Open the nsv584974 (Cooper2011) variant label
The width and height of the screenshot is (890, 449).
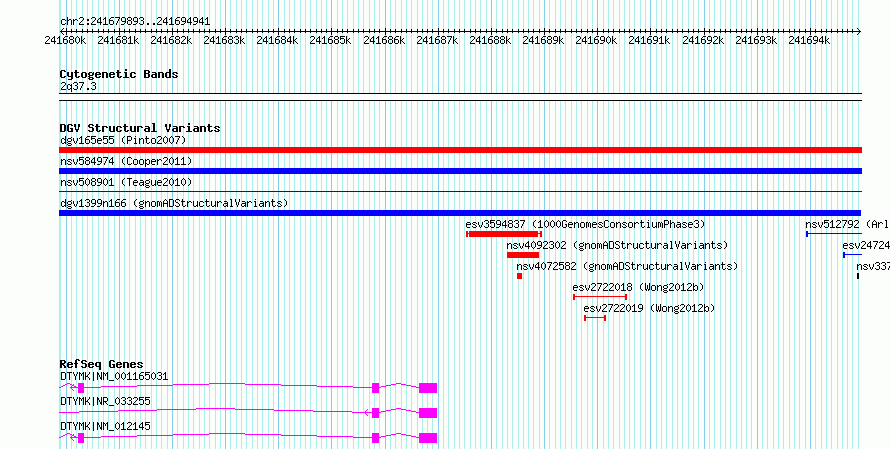click(x=126, y=162)
